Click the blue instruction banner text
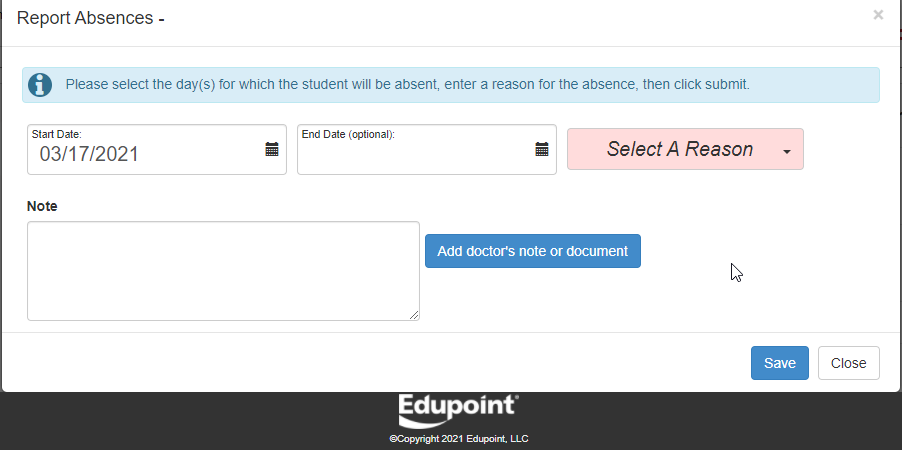The image size is (902, 450). click(407, 85)
